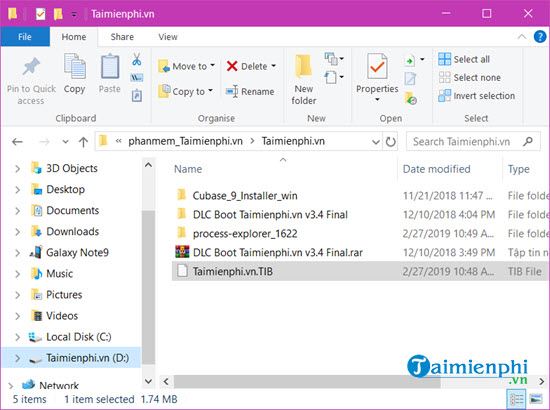Click the Easy access icon
The width and height of the screenshot is (550, 410).
pos(331,77)
